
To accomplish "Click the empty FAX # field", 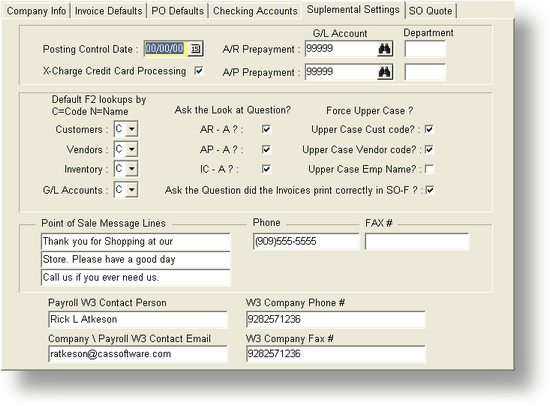I will 417,241.
